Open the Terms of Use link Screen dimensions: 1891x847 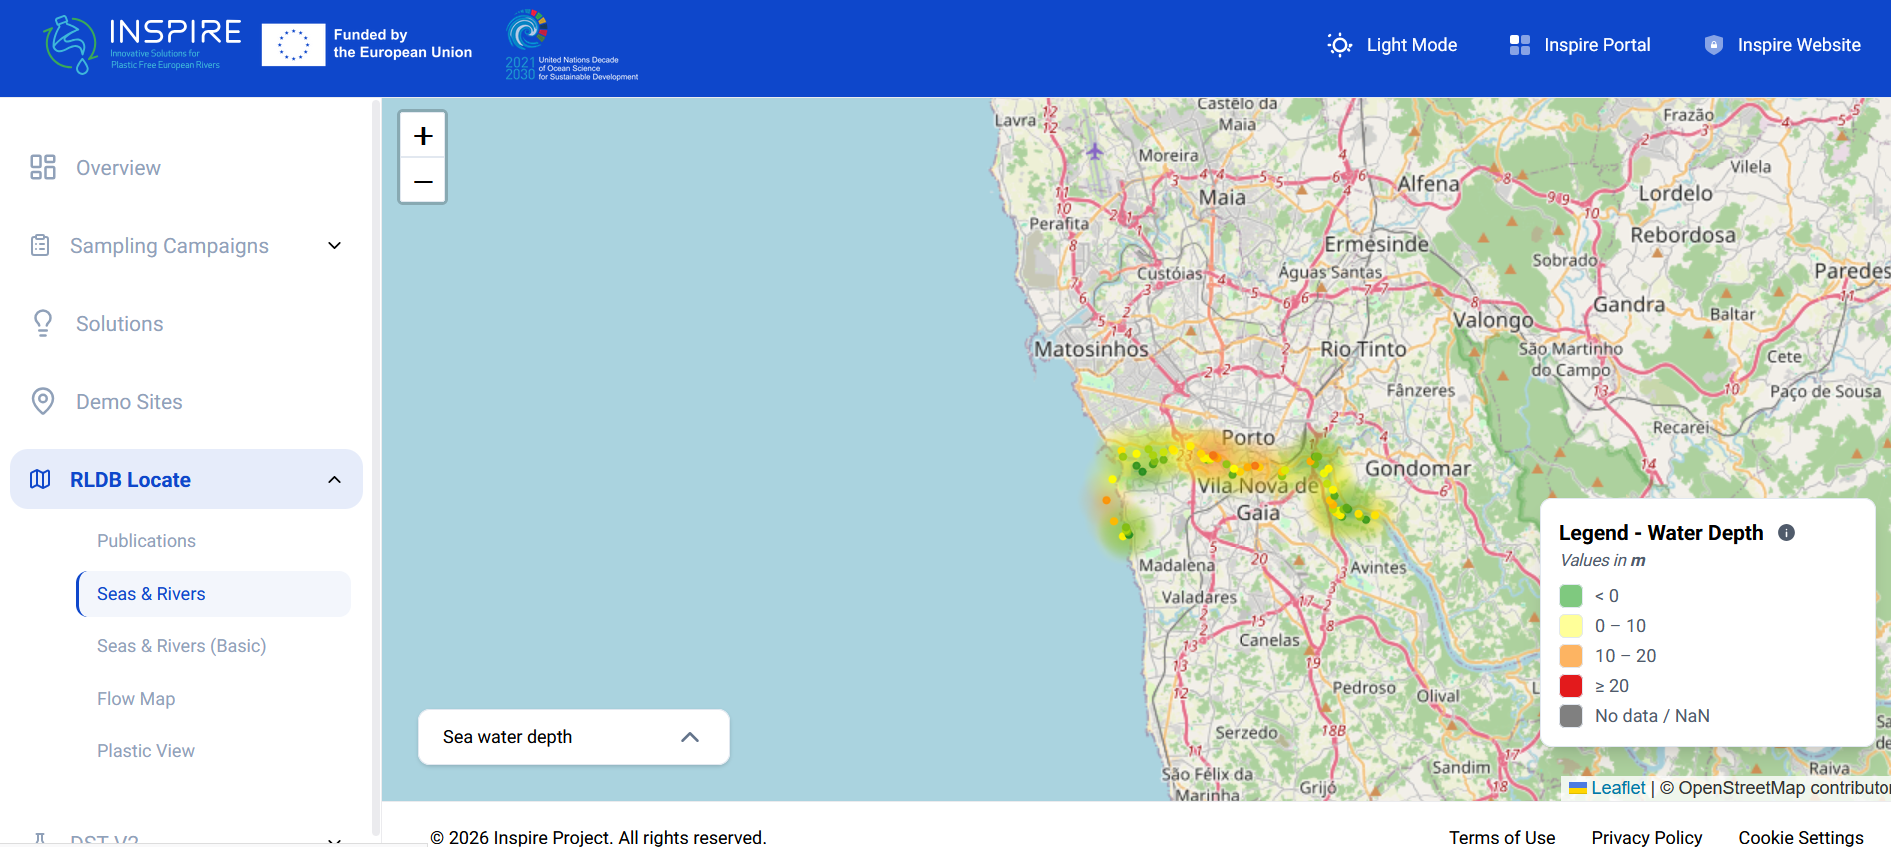[1502, 838]
